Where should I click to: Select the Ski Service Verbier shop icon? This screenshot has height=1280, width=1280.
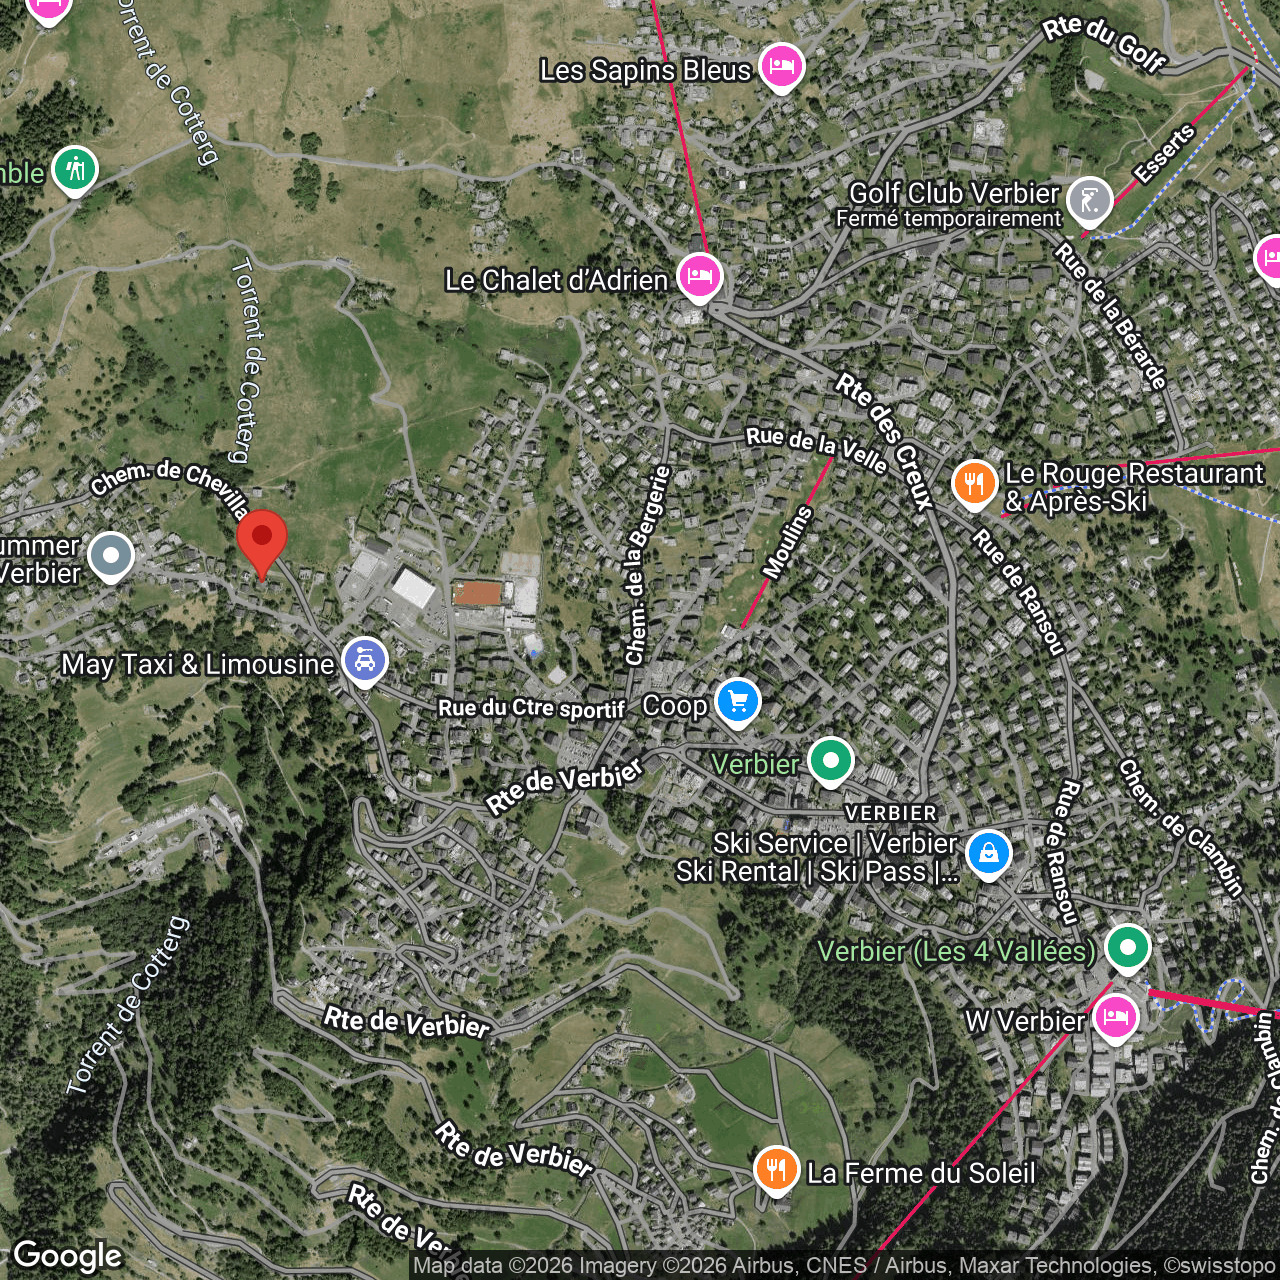click(988, 854)
